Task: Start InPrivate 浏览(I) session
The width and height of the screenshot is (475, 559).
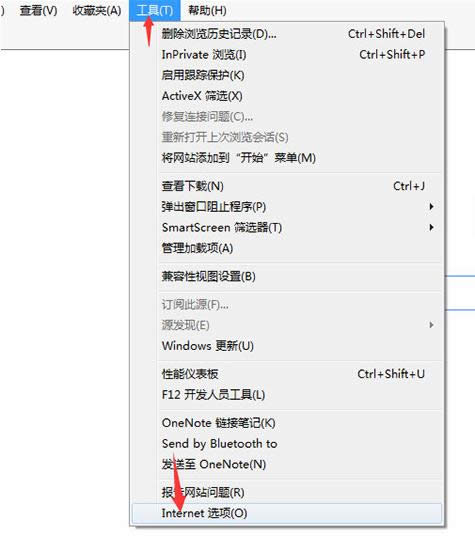Action: (287, 55)
